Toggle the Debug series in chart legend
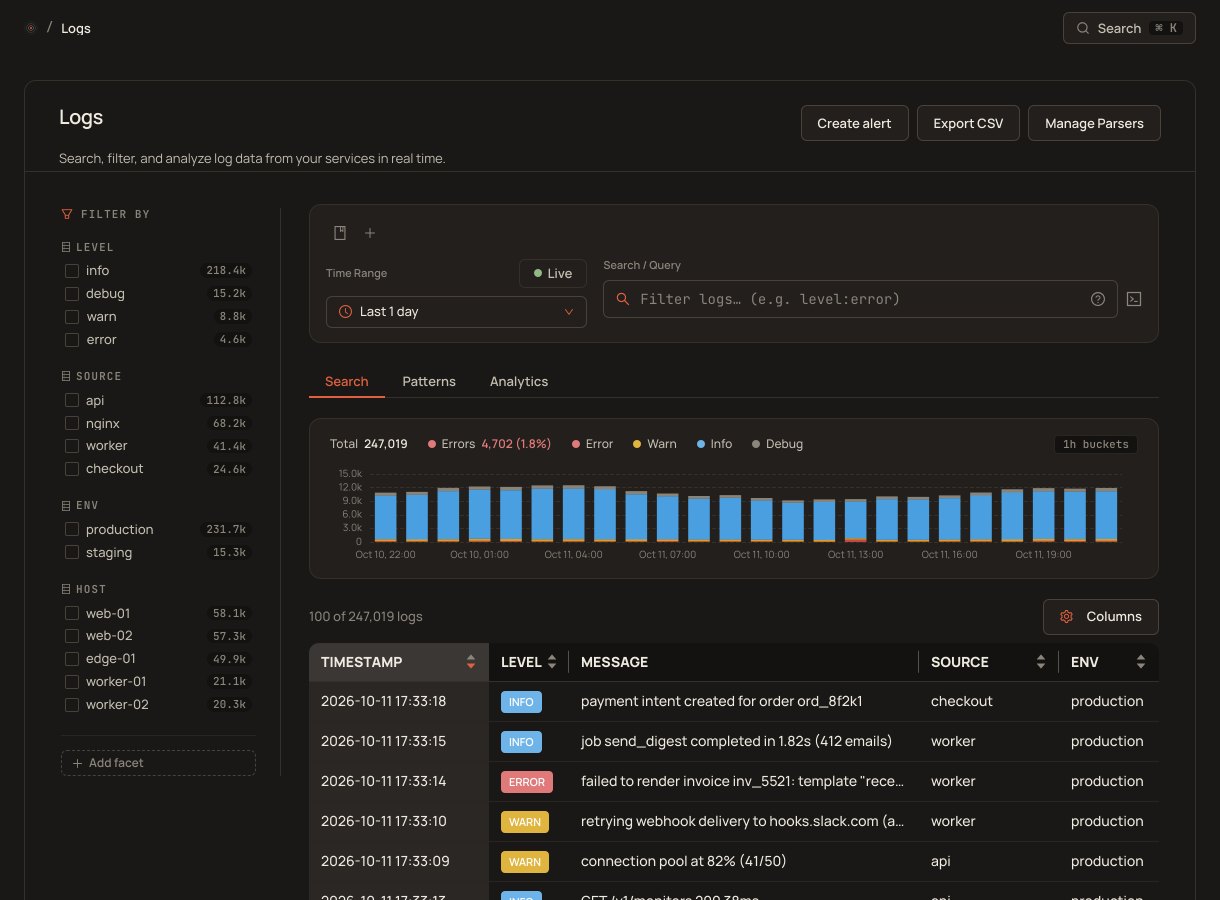Image resolution: width=1220 pixels, height=900 pixels. coord(777,444)
